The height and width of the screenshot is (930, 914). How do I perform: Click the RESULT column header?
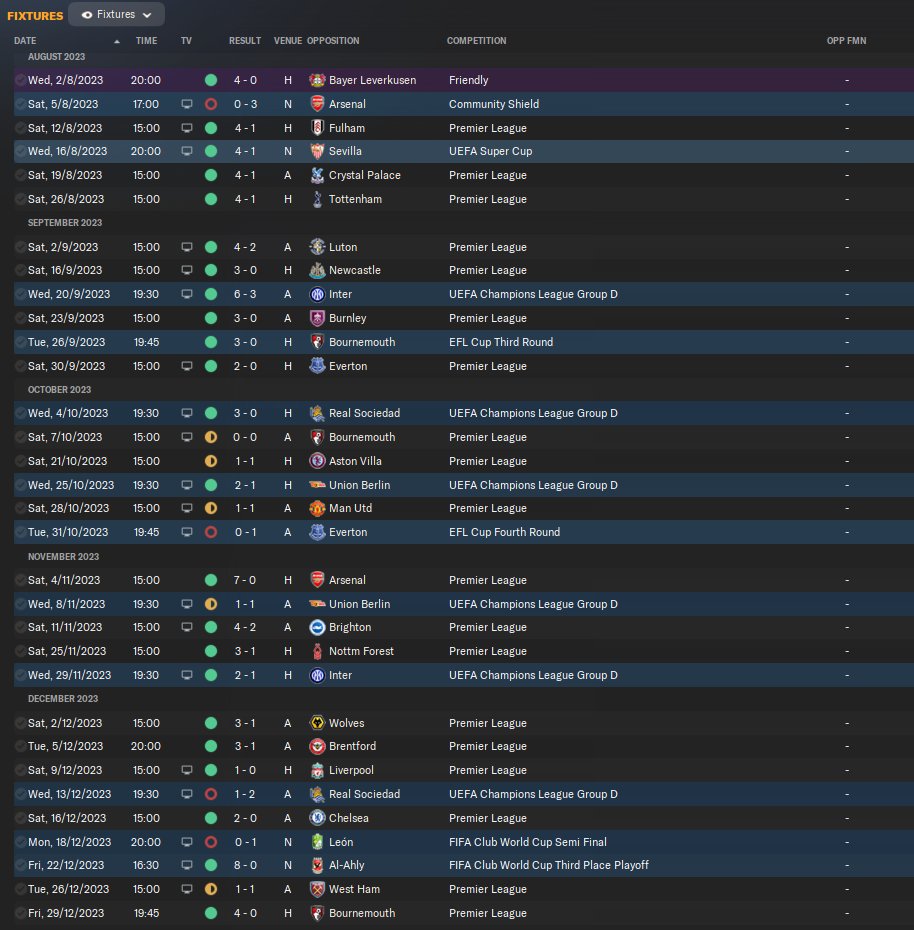click(x=245, y=40)
